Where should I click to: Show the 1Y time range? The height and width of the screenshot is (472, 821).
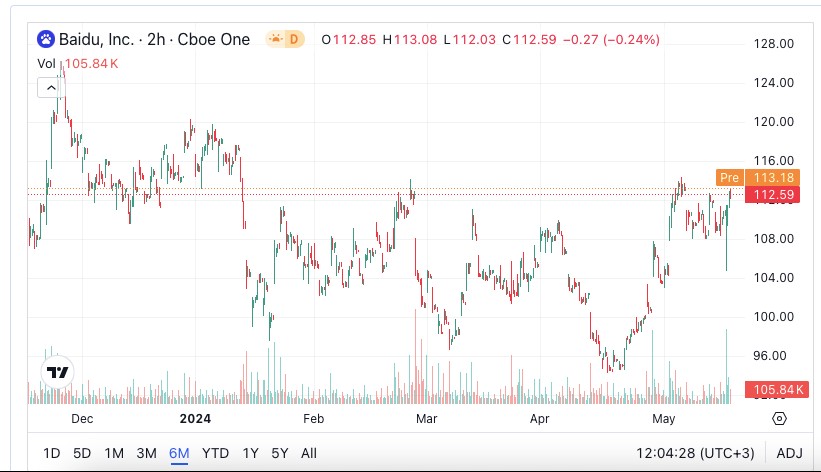coord(250,453)
